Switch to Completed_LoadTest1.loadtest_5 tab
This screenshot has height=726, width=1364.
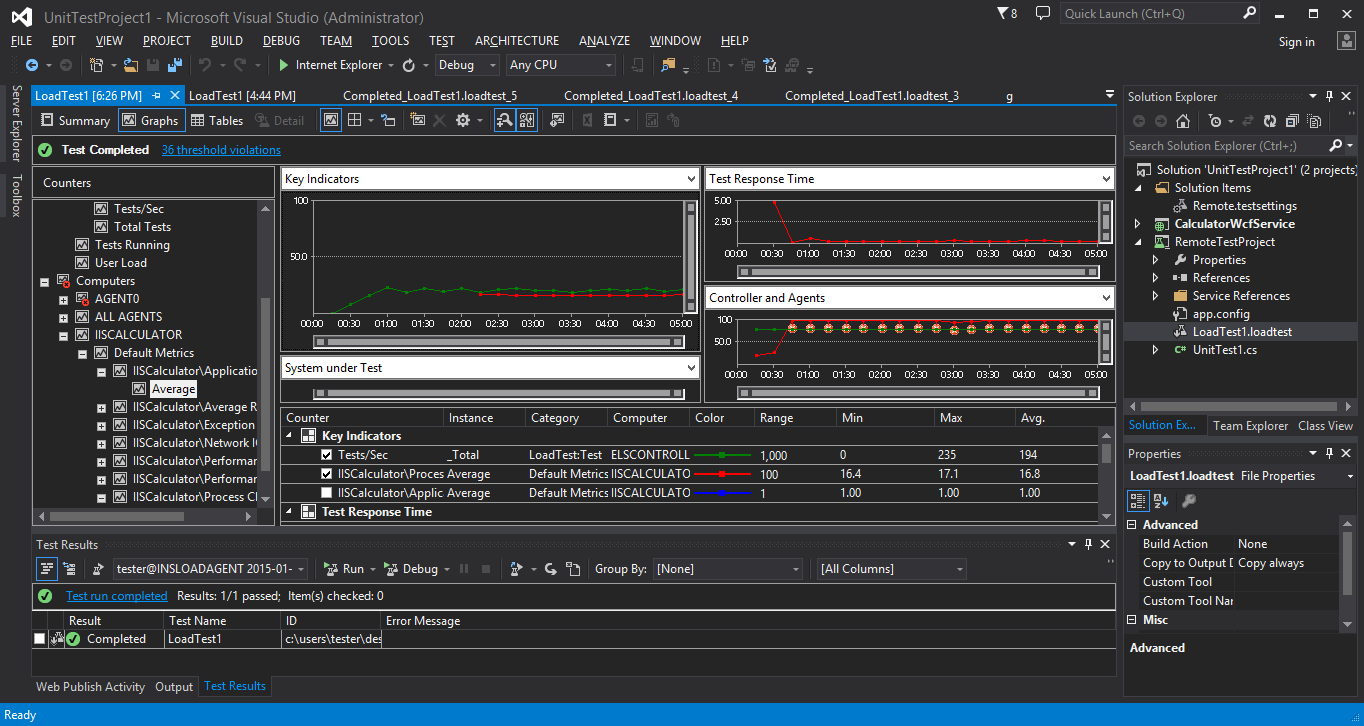pos(430,96)
